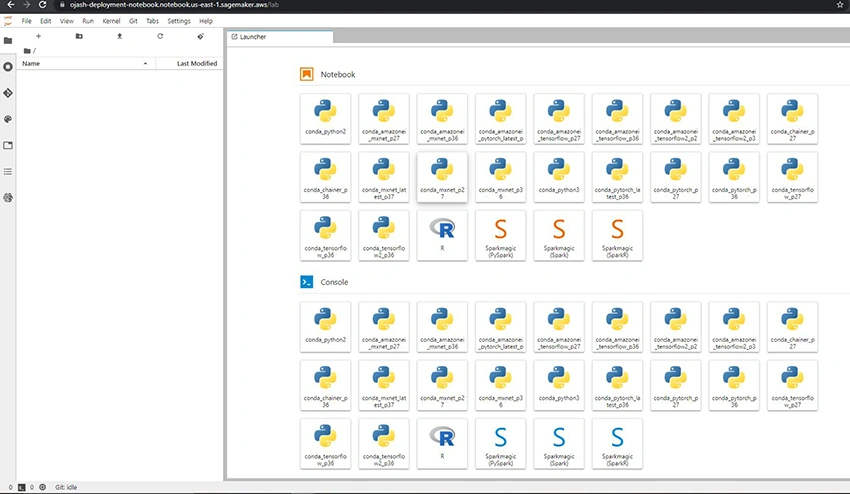This screenshot has width=850, height=494.
Task: Launch conda_mxnet_latest_p37 notebook
Action: pos(384,177)
